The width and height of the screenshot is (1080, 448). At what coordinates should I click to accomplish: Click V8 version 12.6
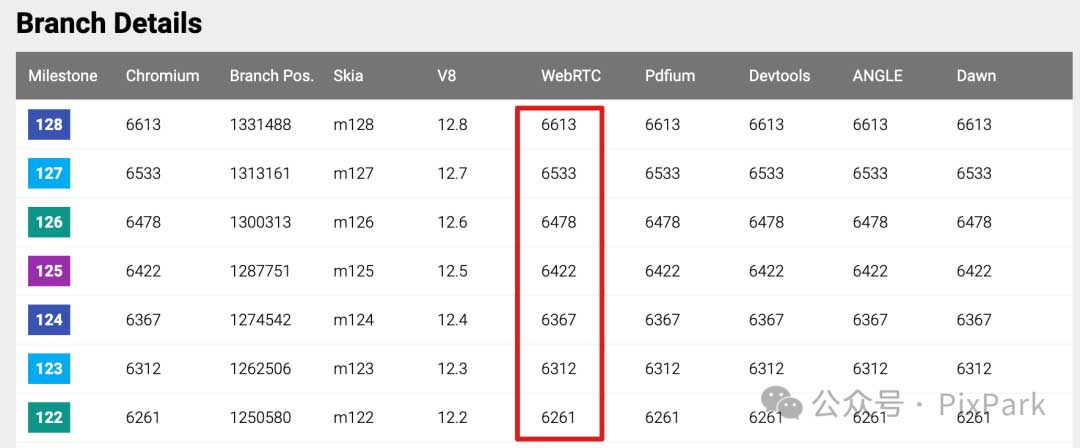[x=452, y=222]
